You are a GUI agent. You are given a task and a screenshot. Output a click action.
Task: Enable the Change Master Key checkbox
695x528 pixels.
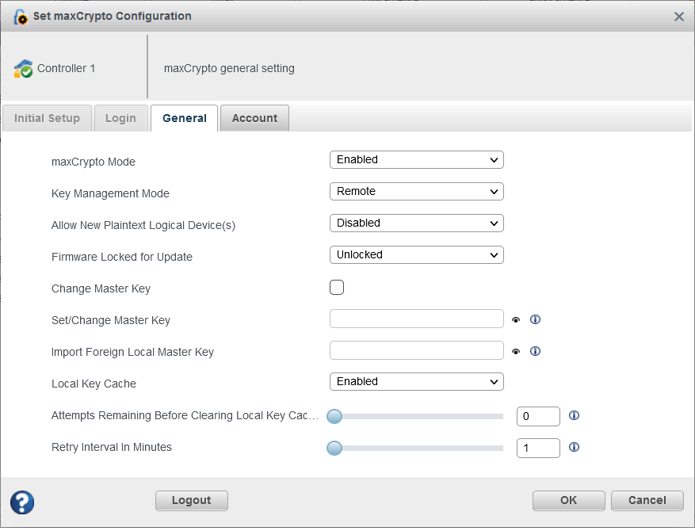(337, 288)
